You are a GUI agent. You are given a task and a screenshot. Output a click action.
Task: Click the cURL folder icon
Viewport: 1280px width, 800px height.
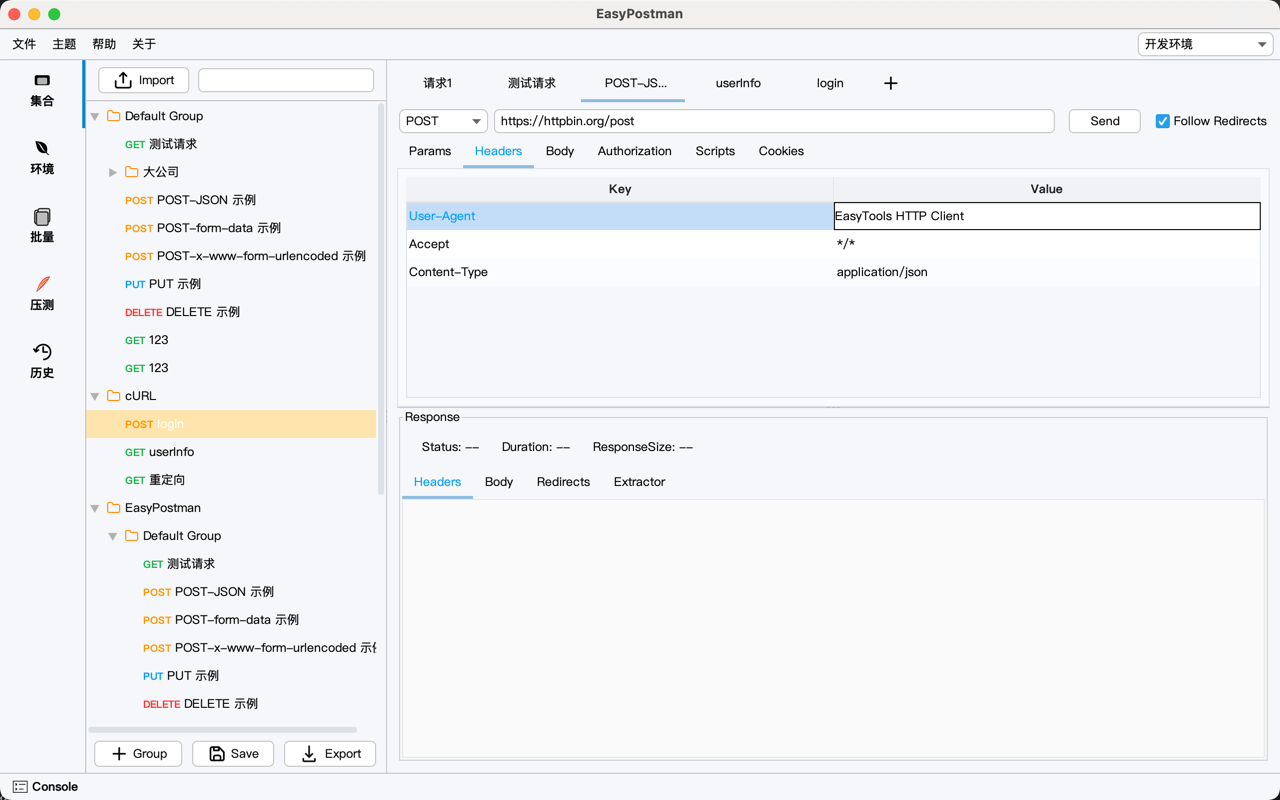[114, 396]
